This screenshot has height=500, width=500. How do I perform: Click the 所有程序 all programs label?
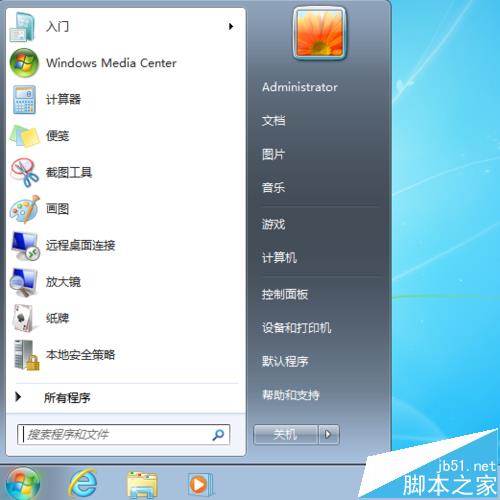click(67, 397)
